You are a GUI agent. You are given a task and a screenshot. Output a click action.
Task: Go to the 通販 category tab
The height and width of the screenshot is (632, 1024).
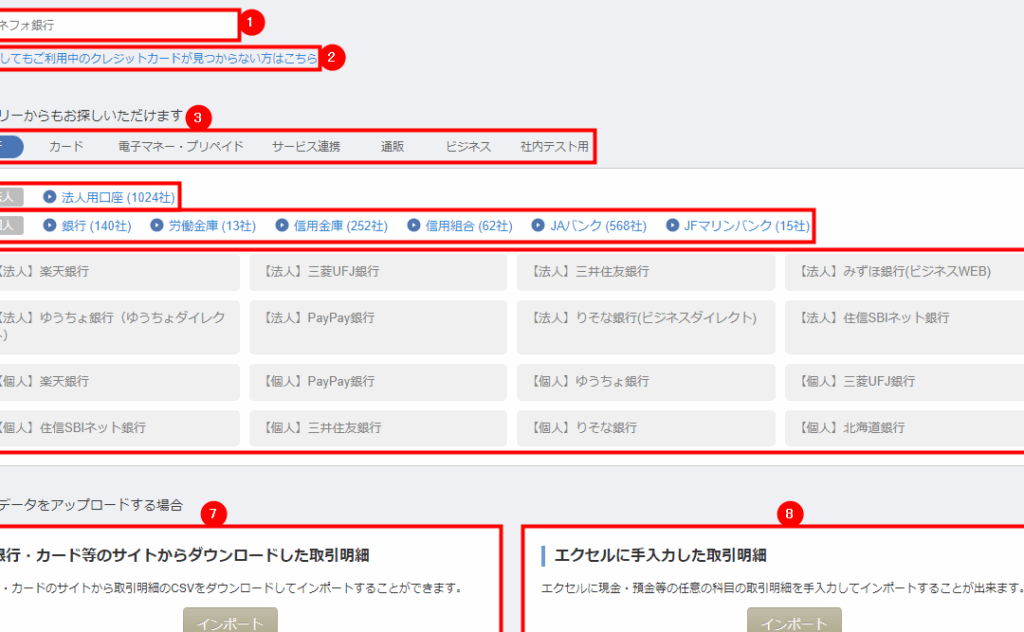click(x=392, y=147)
